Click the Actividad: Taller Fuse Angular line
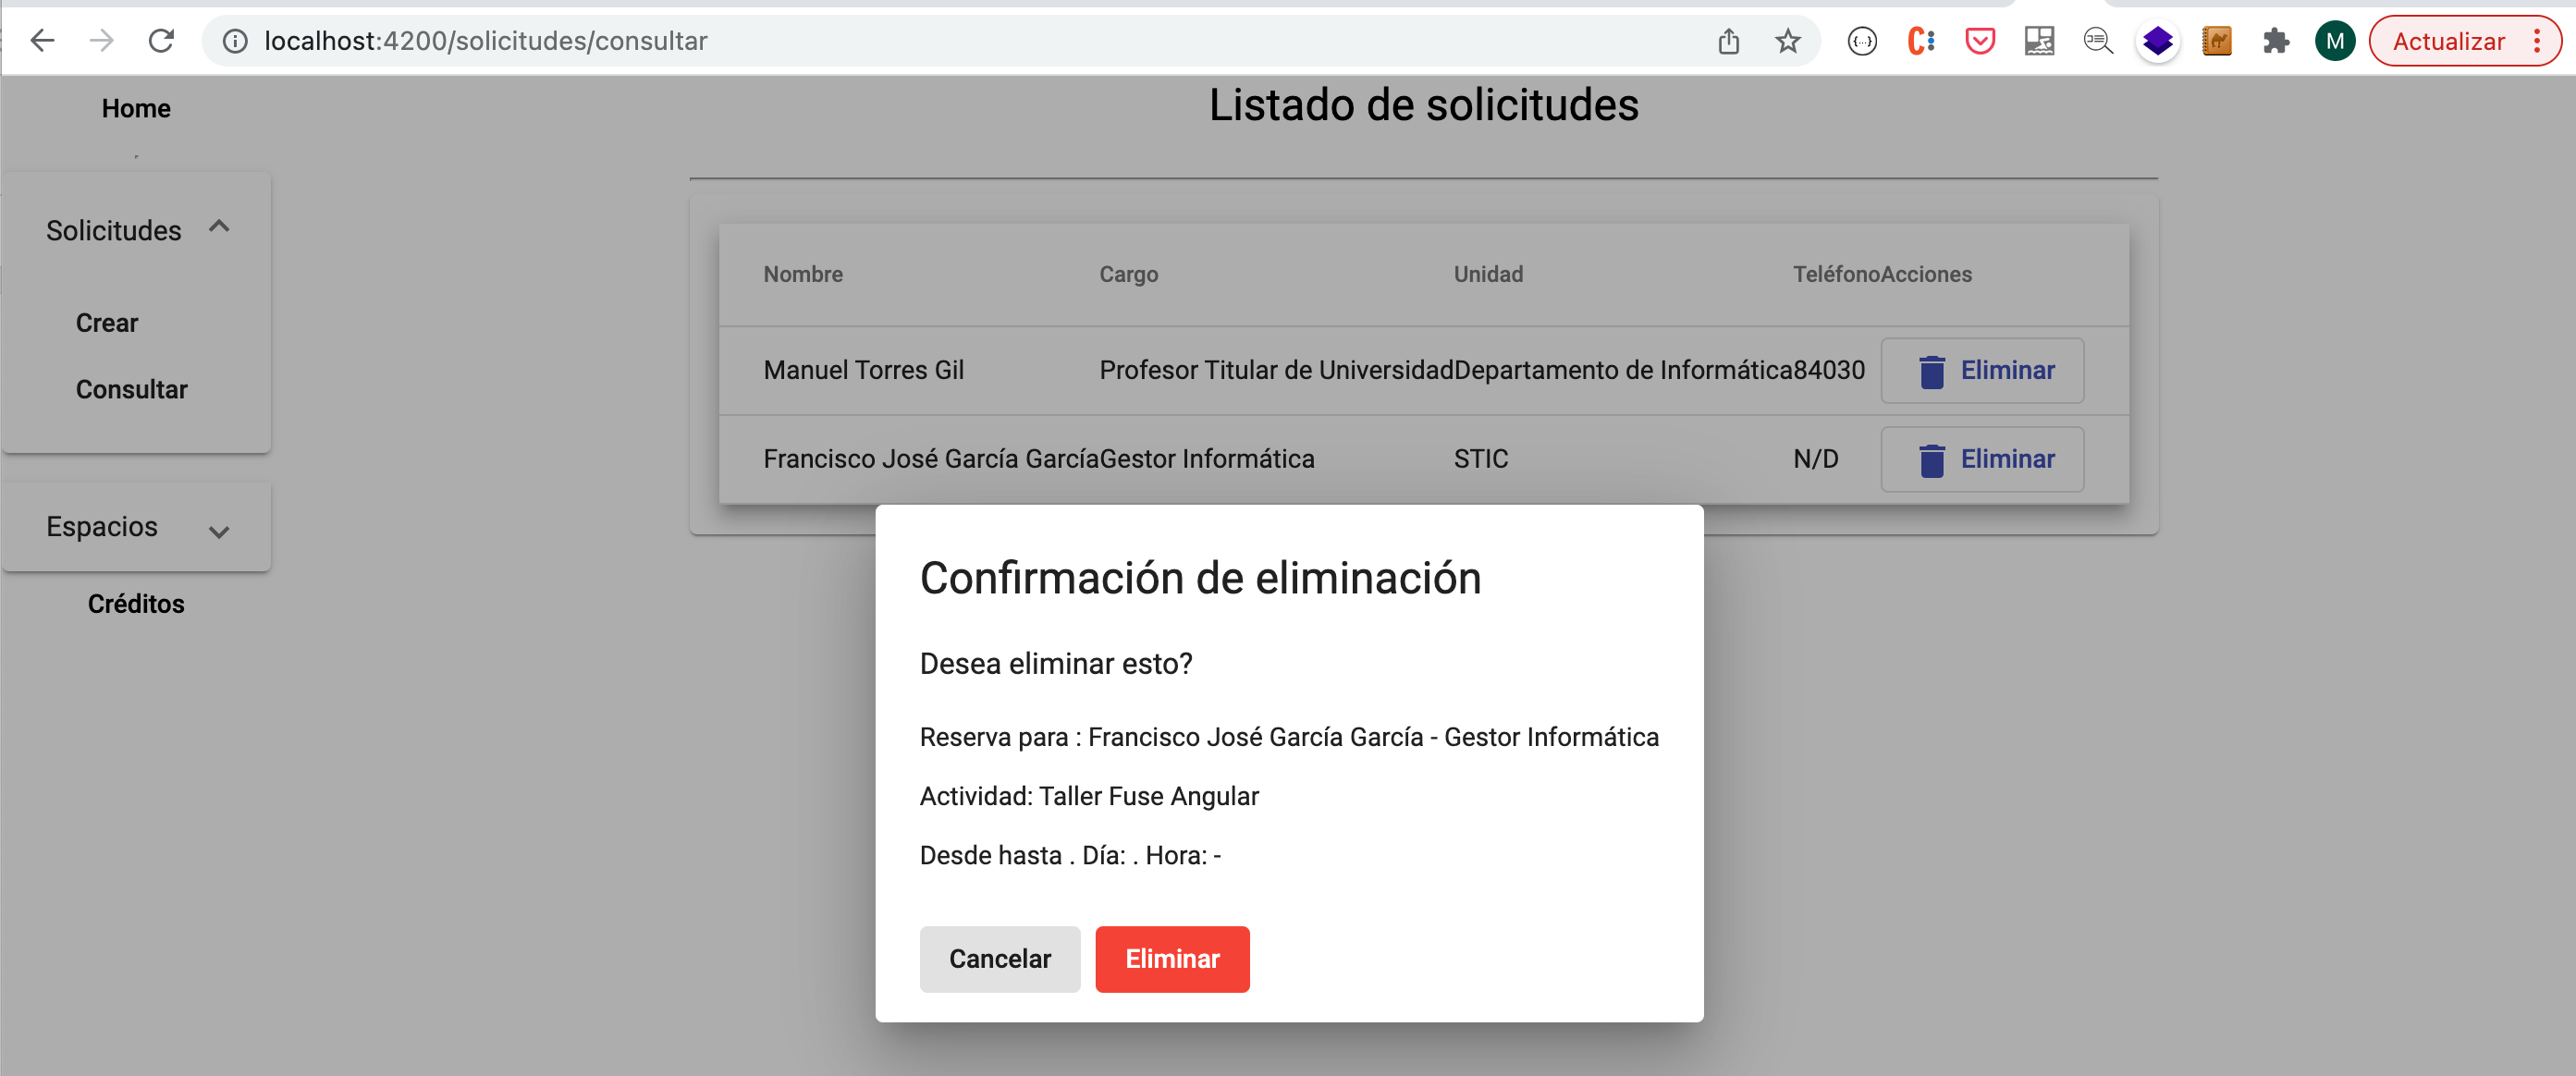 1089,797
